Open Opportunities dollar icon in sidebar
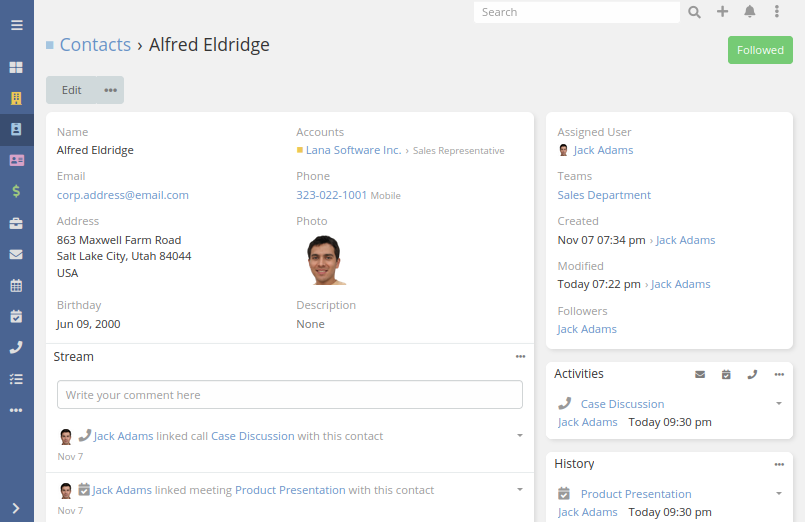The image size is (805, 522). [x=16, y=191]
